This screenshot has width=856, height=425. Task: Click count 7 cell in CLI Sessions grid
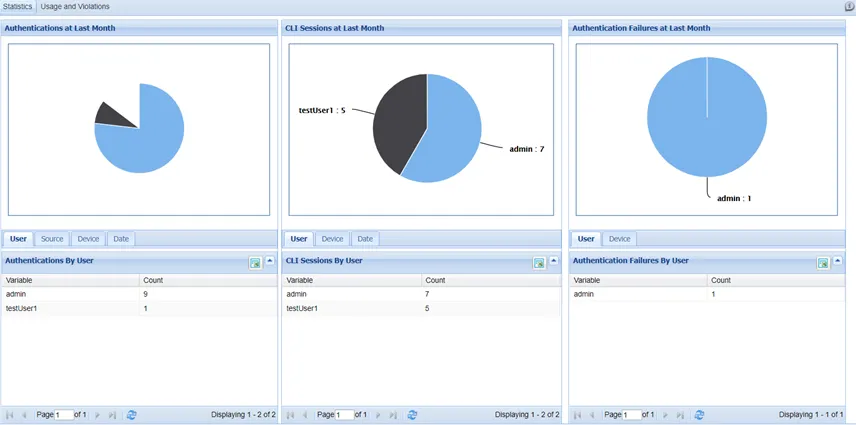(491, 294)
